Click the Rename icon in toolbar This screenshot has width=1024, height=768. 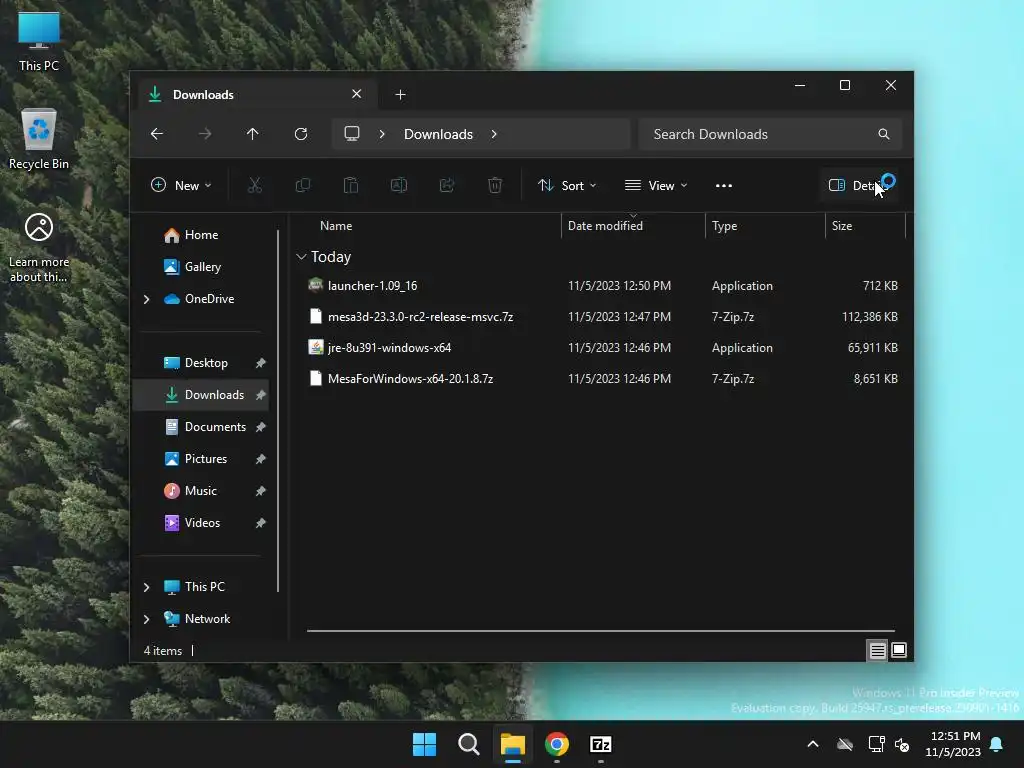399,185
